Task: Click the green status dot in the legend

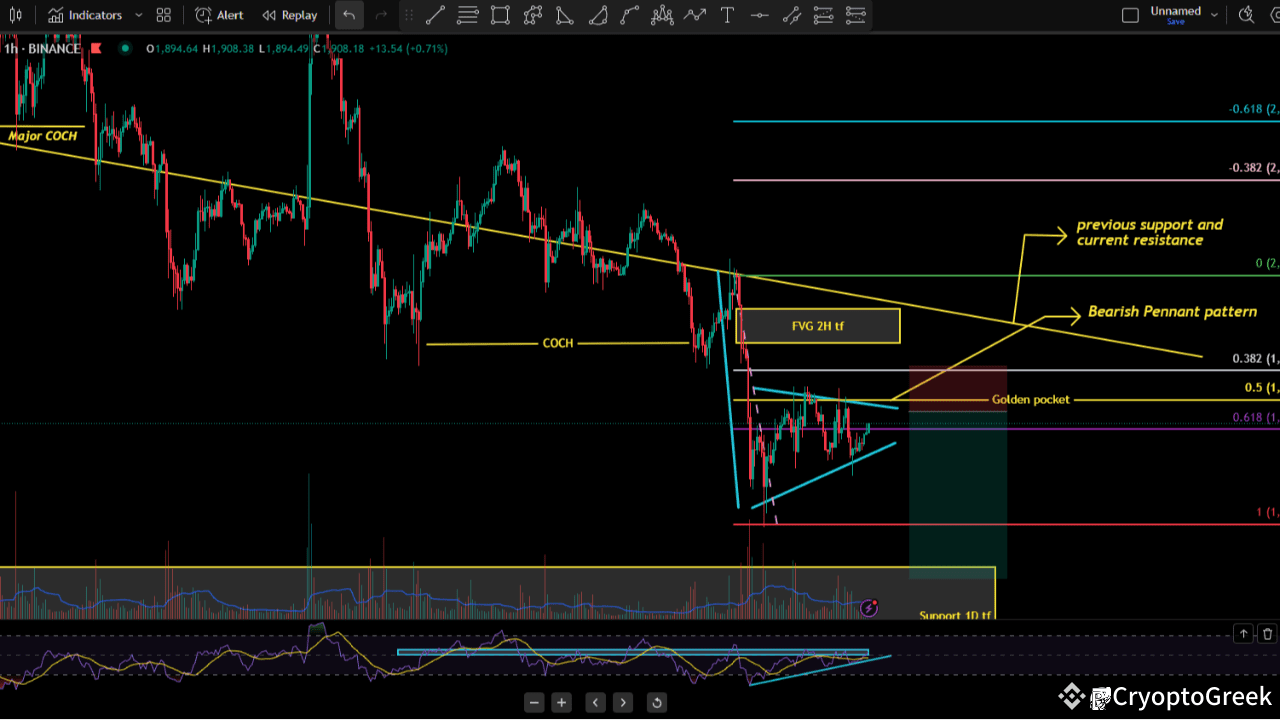Action: click(122, 47)
